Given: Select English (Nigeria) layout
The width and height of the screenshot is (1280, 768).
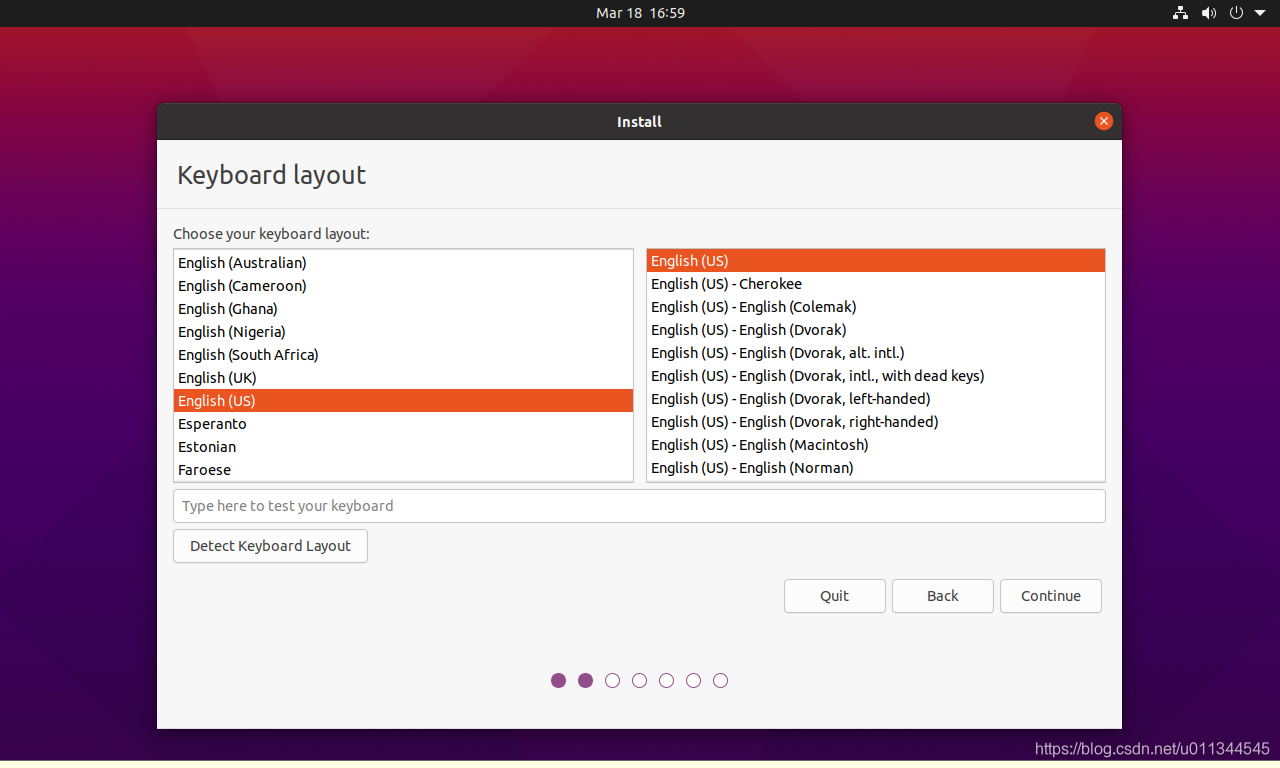Looking at the screenshot, I should [x=403, y=332].
